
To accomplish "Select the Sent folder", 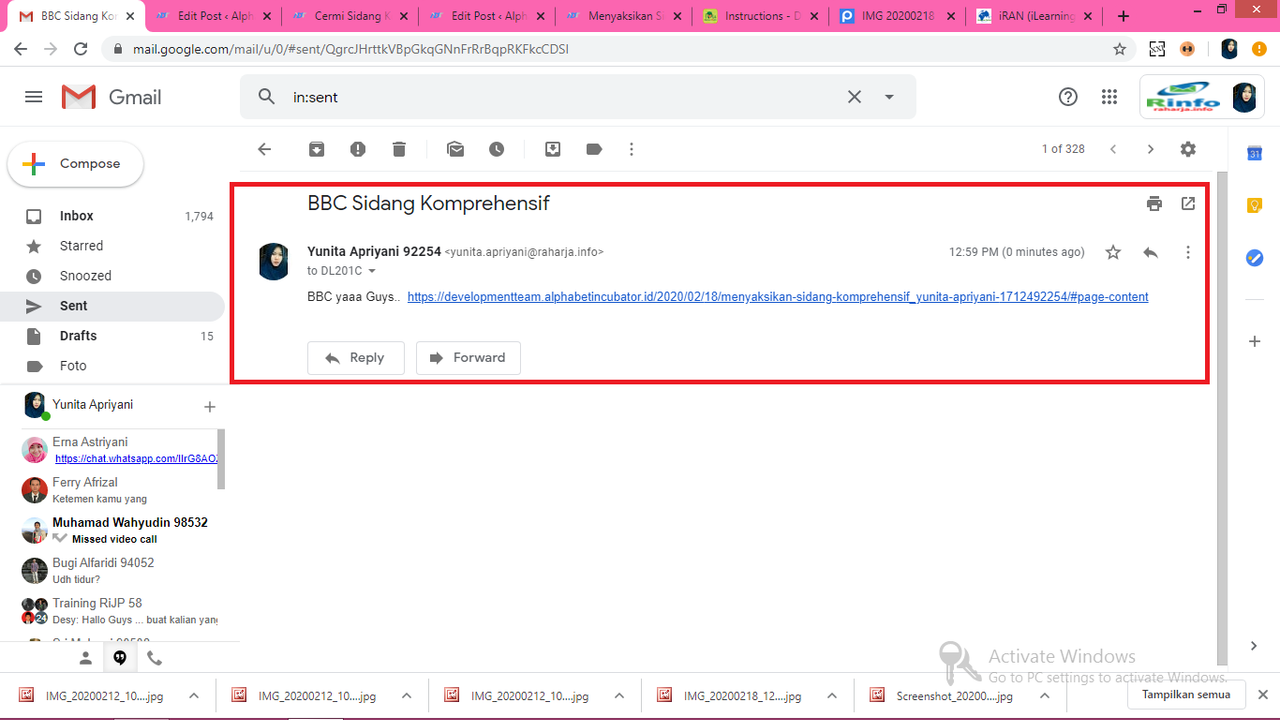I will 112,306.
